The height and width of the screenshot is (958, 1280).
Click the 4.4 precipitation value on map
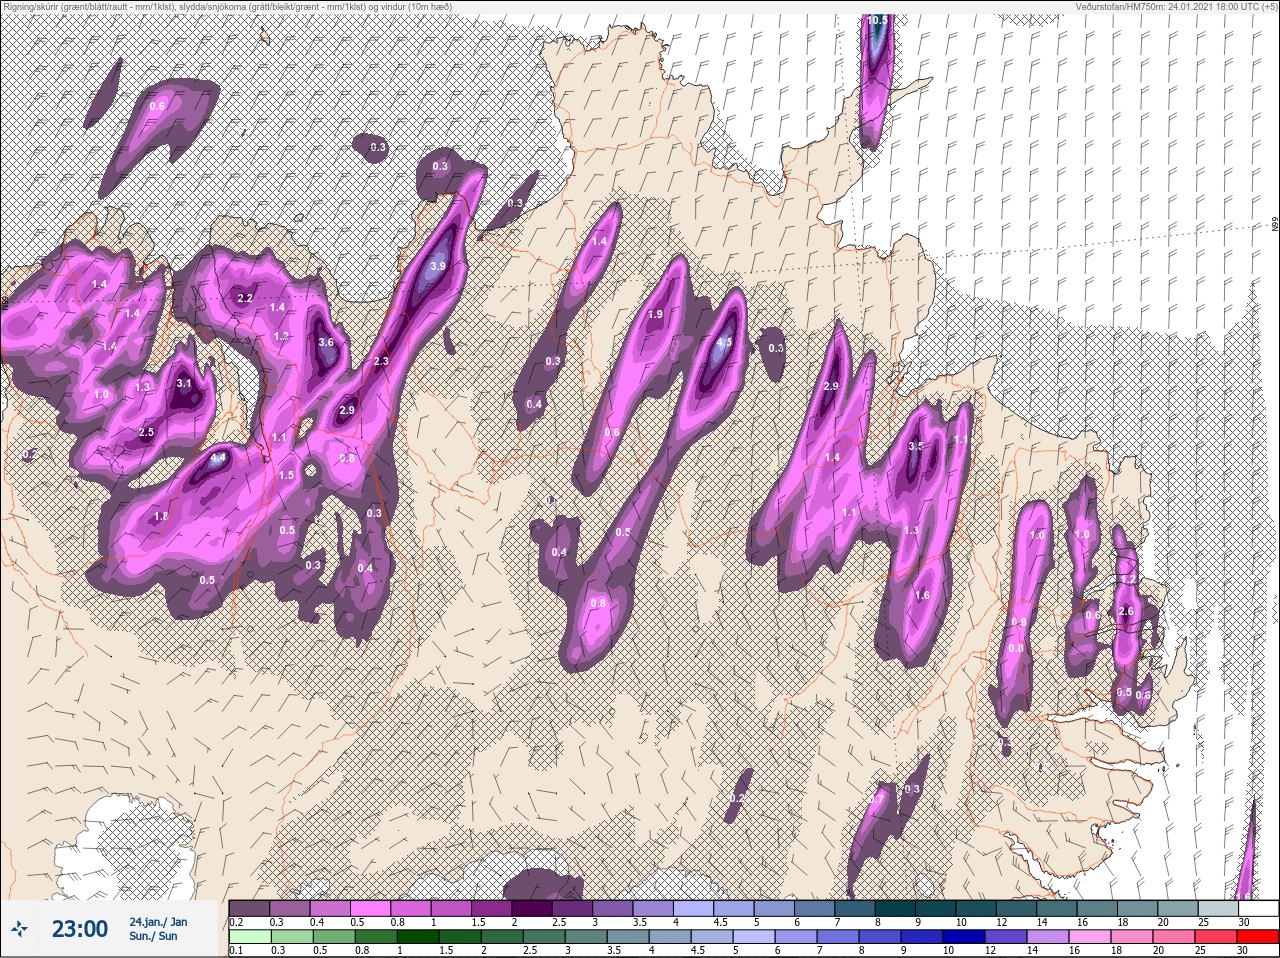218,460
